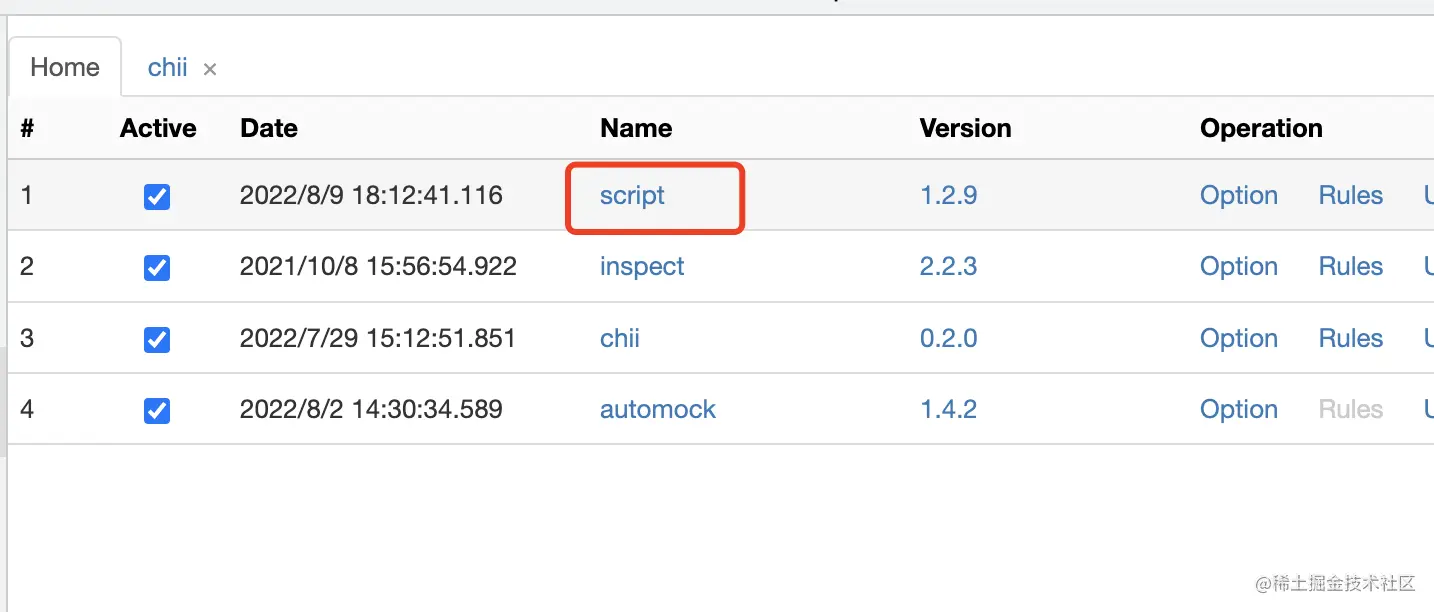Open the automock plugin link
1434x612 pixels.
coord(658,409)
